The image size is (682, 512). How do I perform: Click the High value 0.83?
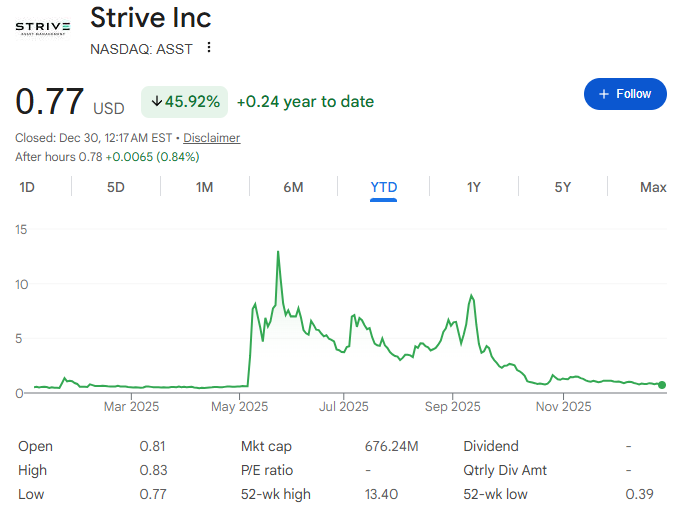(x=153, y=470)
